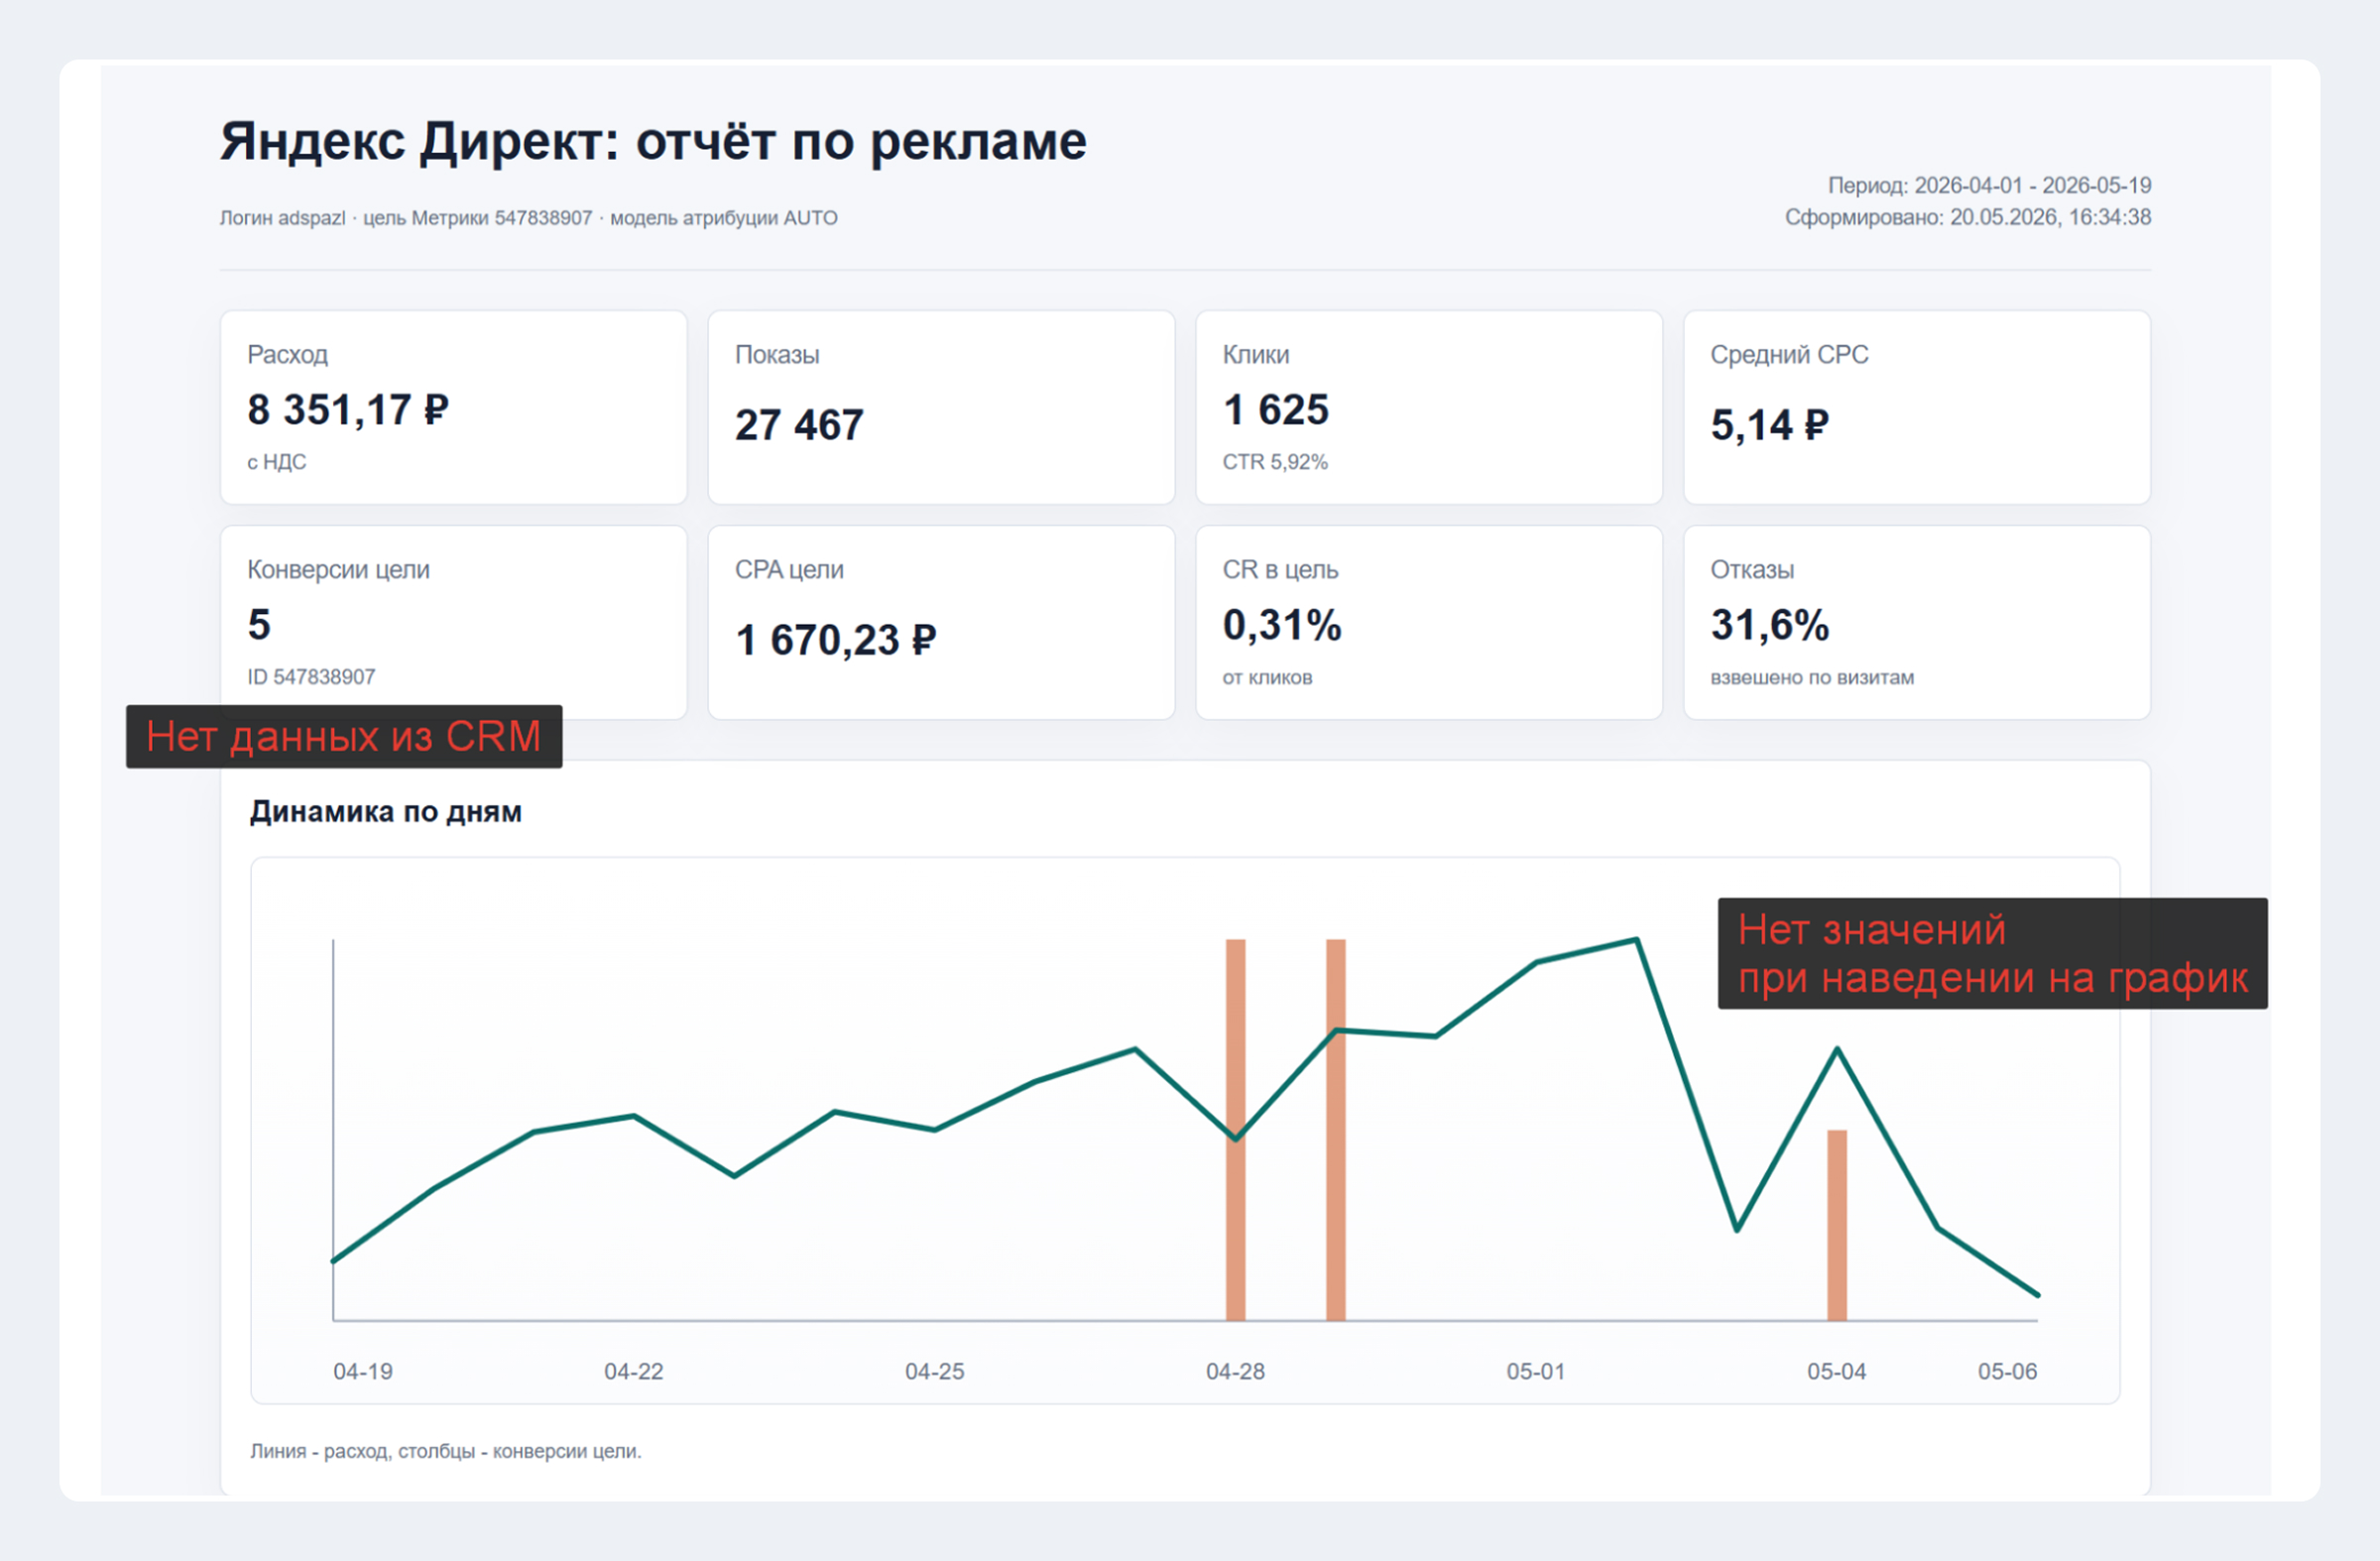Click the "04-28" axis date label
Image resolution: width=2380 pixels, height=1561 pixels.
click(1236, 1371)
